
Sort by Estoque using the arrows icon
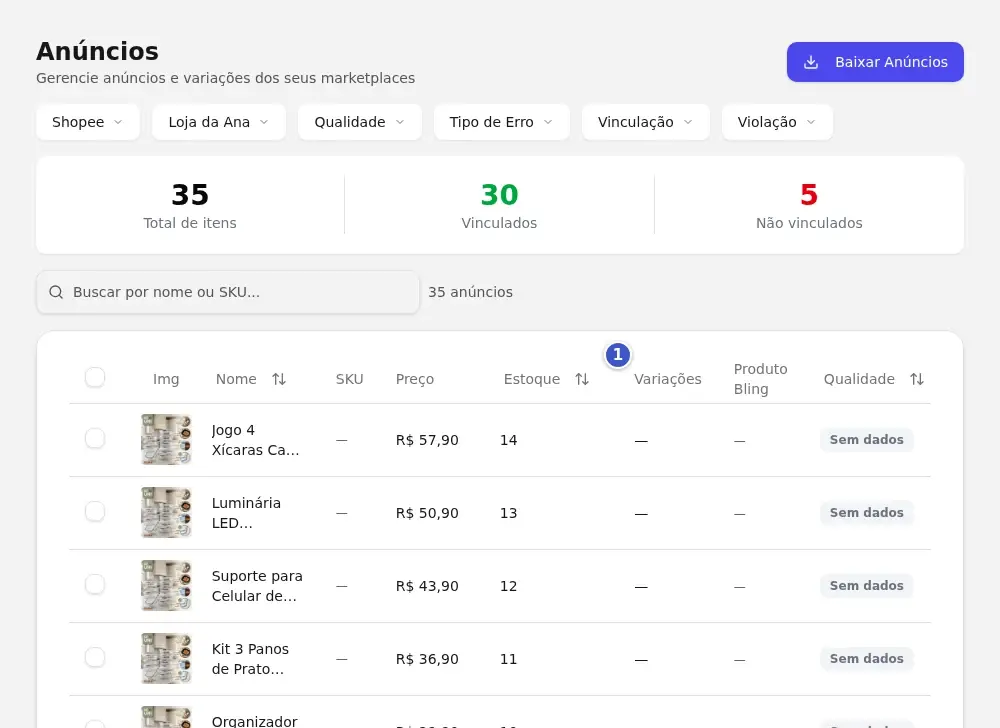[x=582, y=379]
